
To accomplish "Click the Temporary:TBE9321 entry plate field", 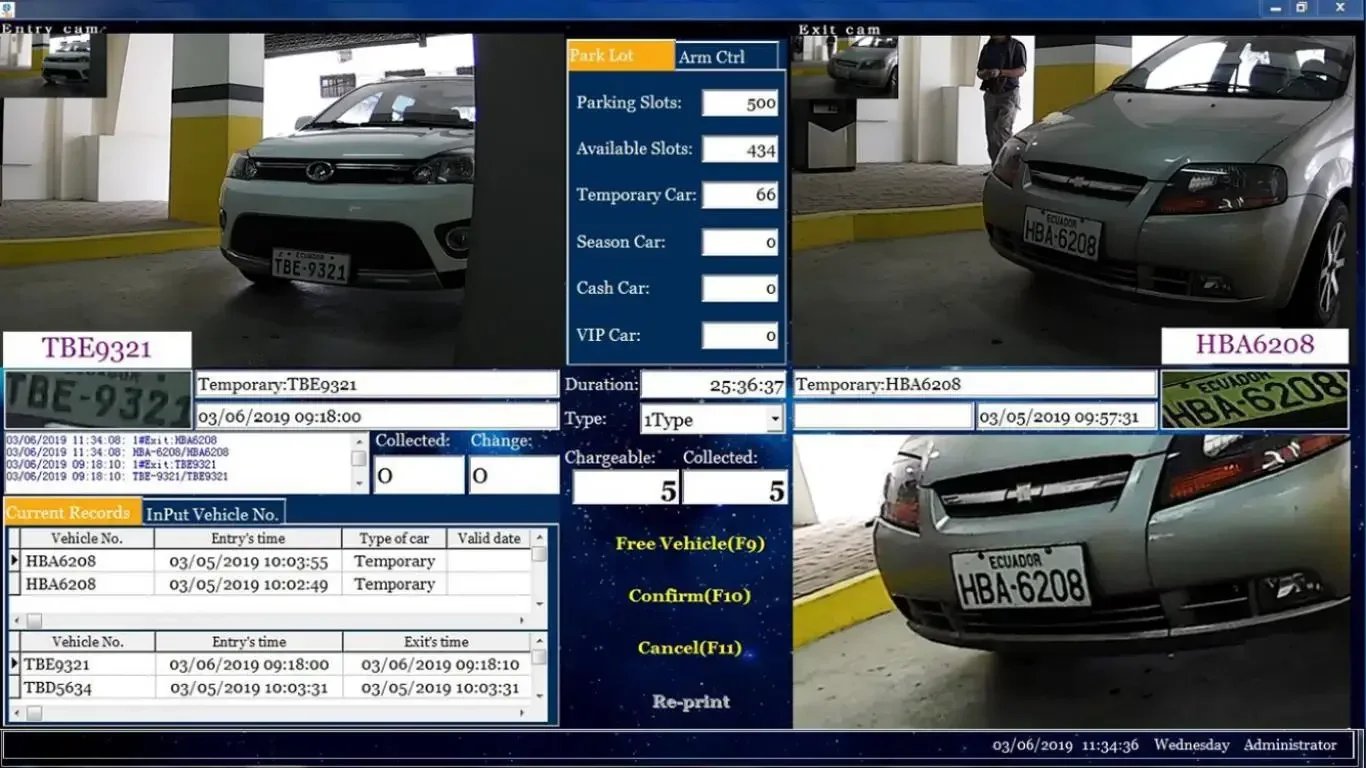I will tap(376, 384).
